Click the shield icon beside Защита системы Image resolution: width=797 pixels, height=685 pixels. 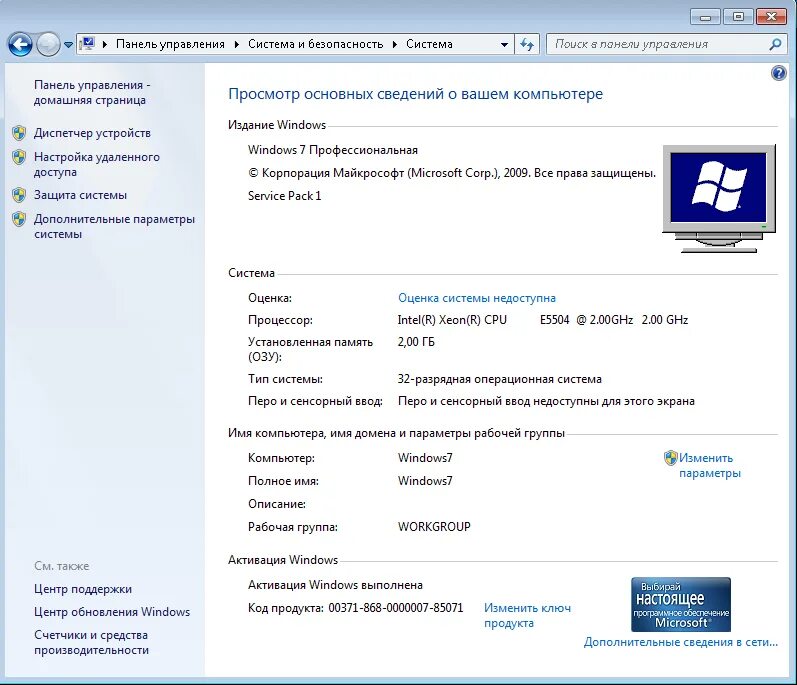click(19, 195)
